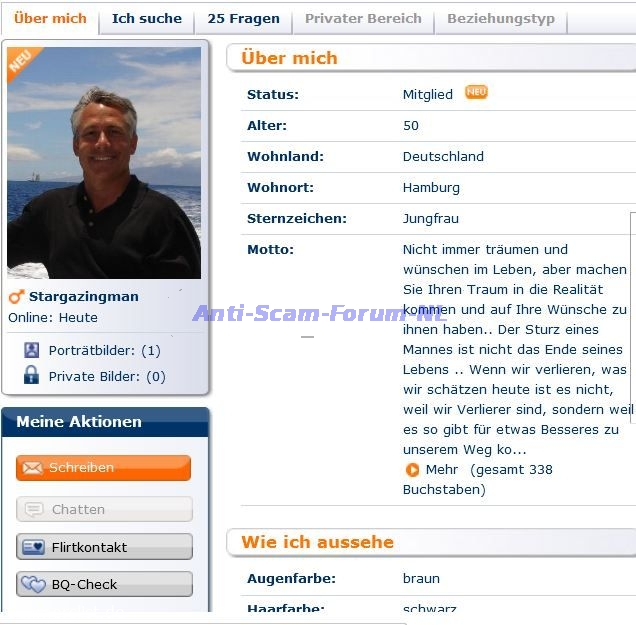Expand the motto with orange Mehr arrow
The image size is (636, 625).
pyautogui.click(x=413, y=470)
